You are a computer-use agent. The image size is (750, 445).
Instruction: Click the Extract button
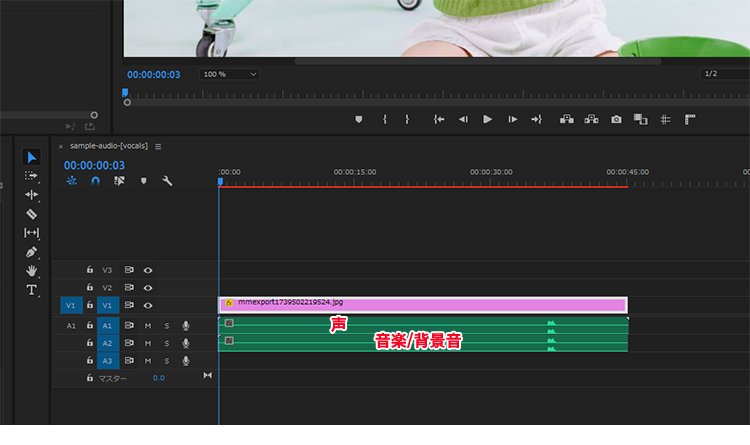[591, 119]
